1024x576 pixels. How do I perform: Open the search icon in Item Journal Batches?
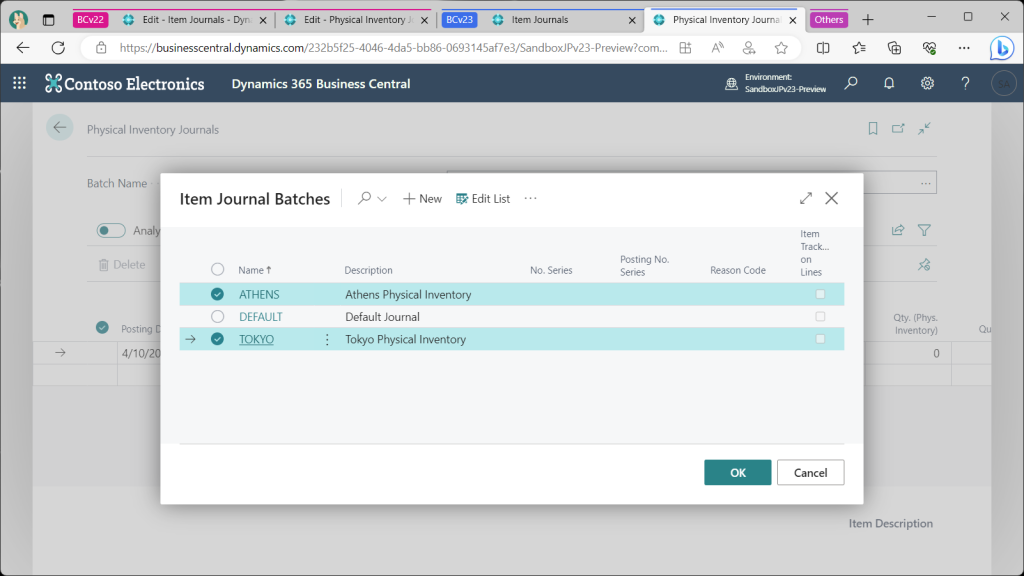click(364, 198)
